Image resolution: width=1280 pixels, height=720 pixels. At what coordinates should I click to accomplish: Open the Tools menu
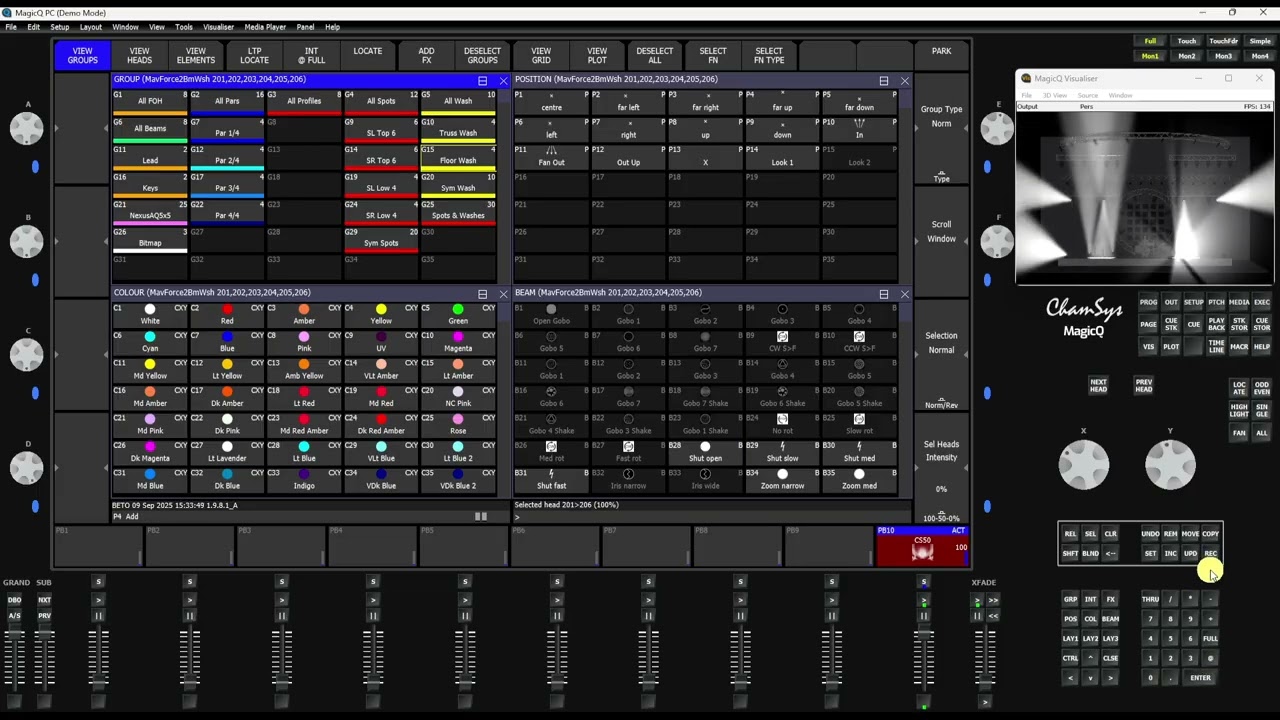tap(184, 27)
